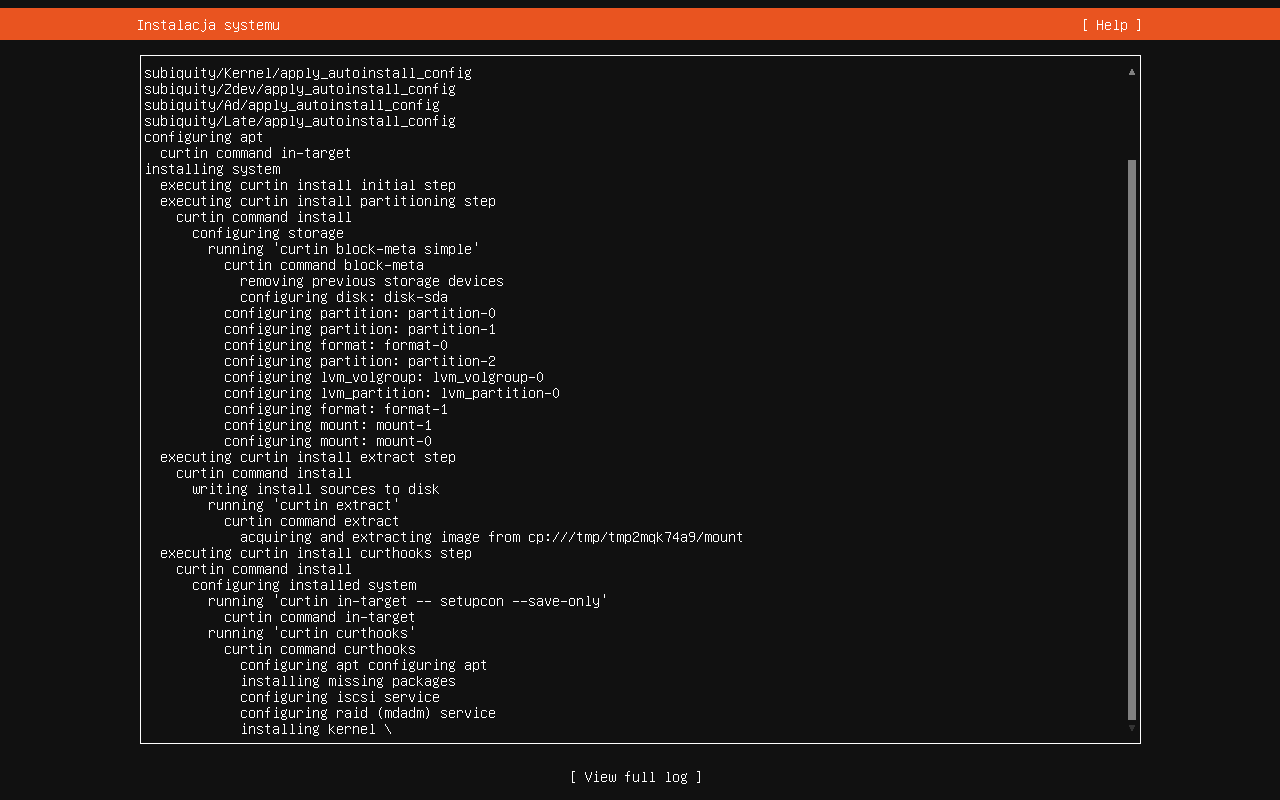Screen dimensions: 1280x800
Task: Click the View full log button
Action: pos(636,777)
